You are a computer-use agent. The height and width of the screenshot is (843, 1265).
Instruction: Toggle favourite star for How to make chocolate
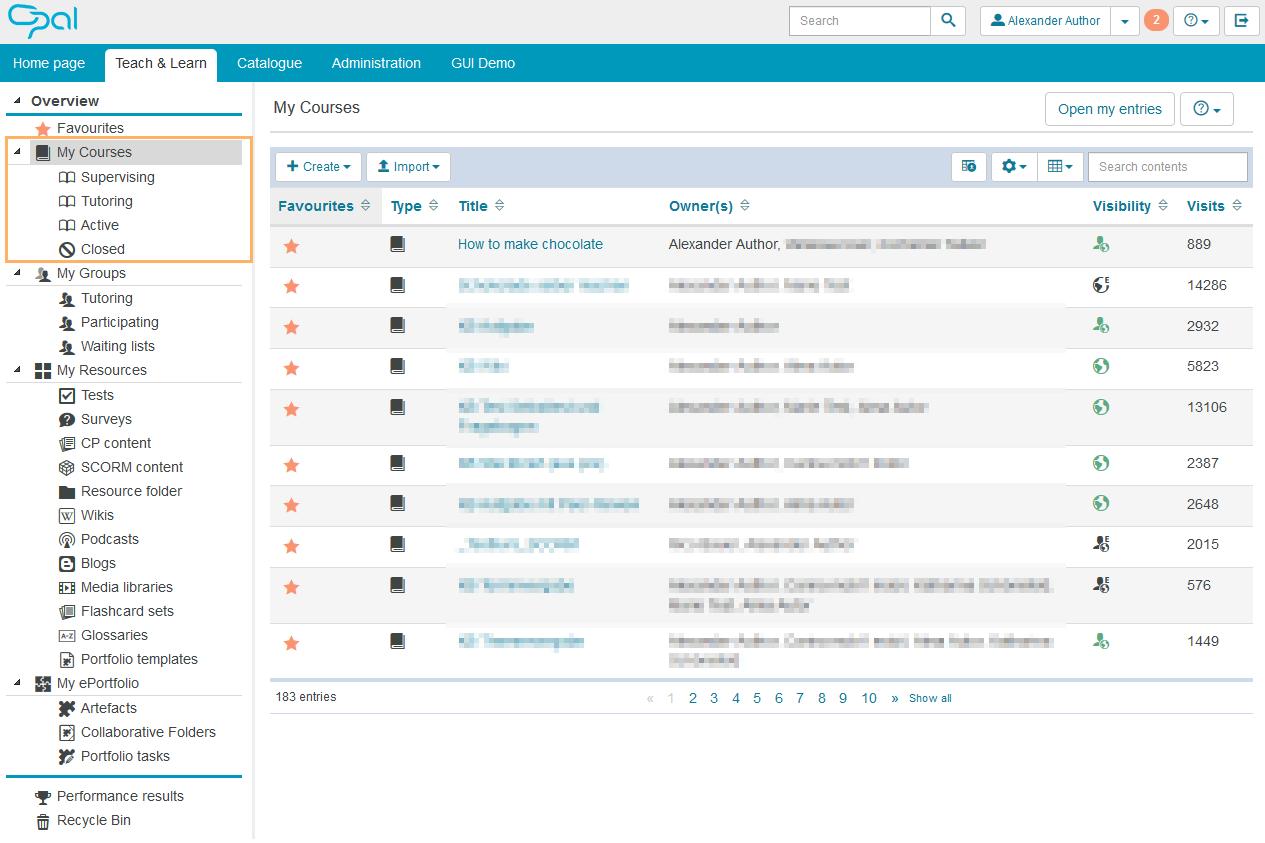[291, 246]
